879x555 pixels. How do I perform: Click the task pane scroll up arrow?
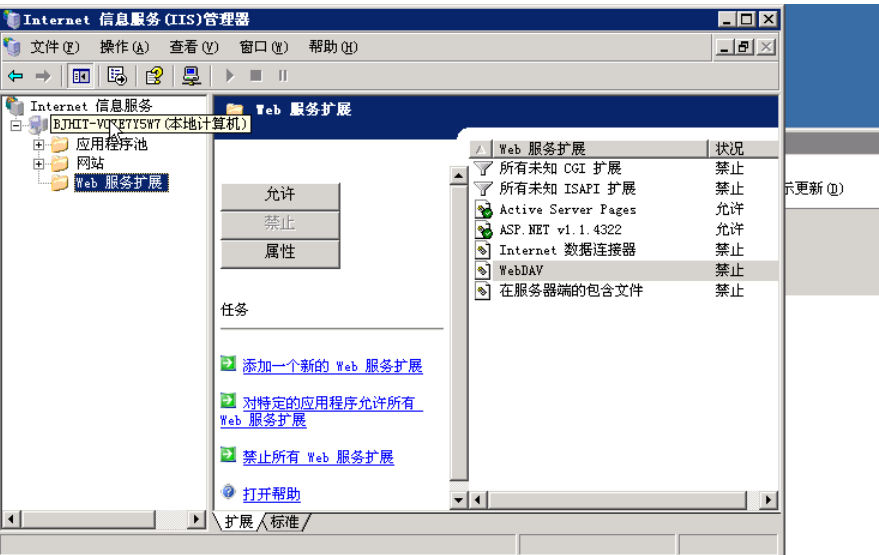[459, 175]
